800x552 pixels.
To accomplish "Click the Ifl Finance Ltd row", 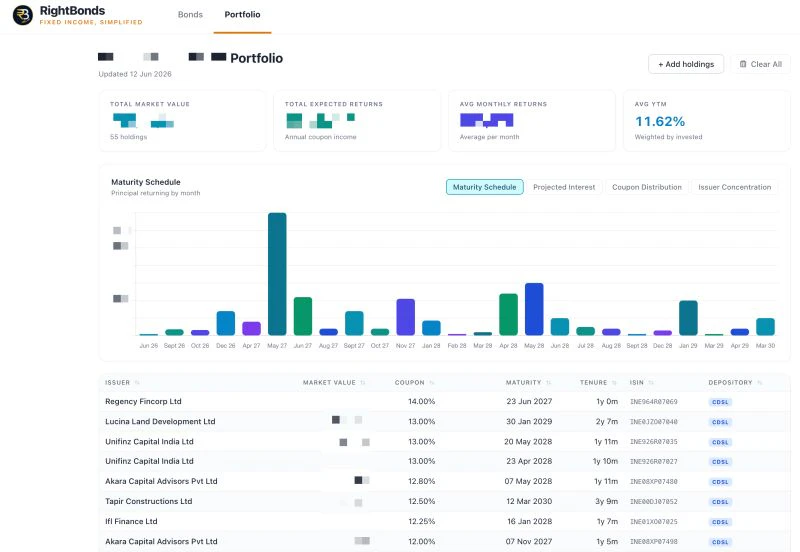I will tap(444, 521).
